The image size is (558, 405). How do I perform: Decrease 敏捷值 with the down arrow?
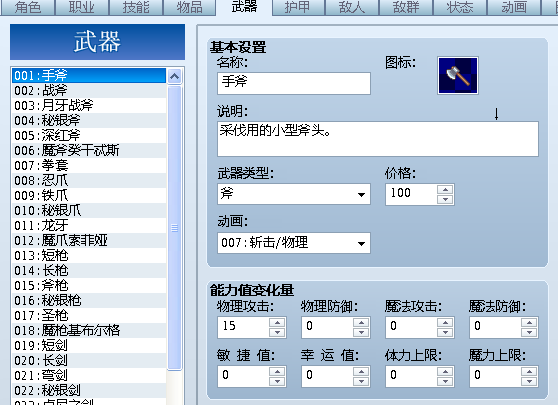coord(277,382)
